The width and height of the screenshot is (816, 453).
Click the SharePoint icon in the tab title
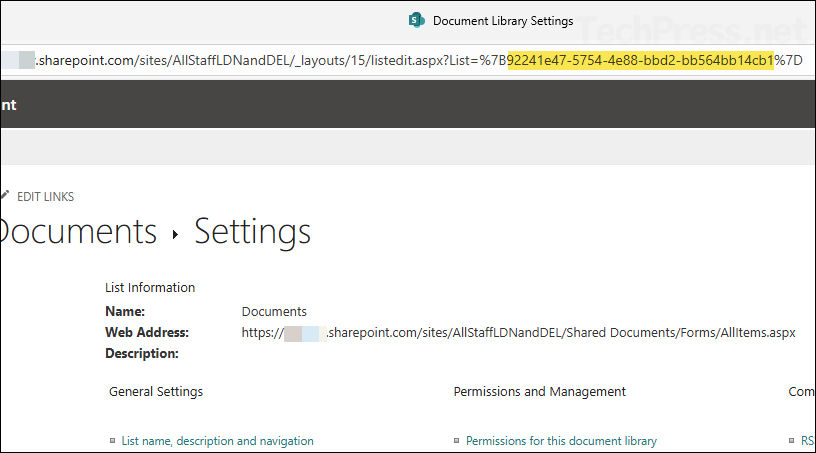pos(416,20)
